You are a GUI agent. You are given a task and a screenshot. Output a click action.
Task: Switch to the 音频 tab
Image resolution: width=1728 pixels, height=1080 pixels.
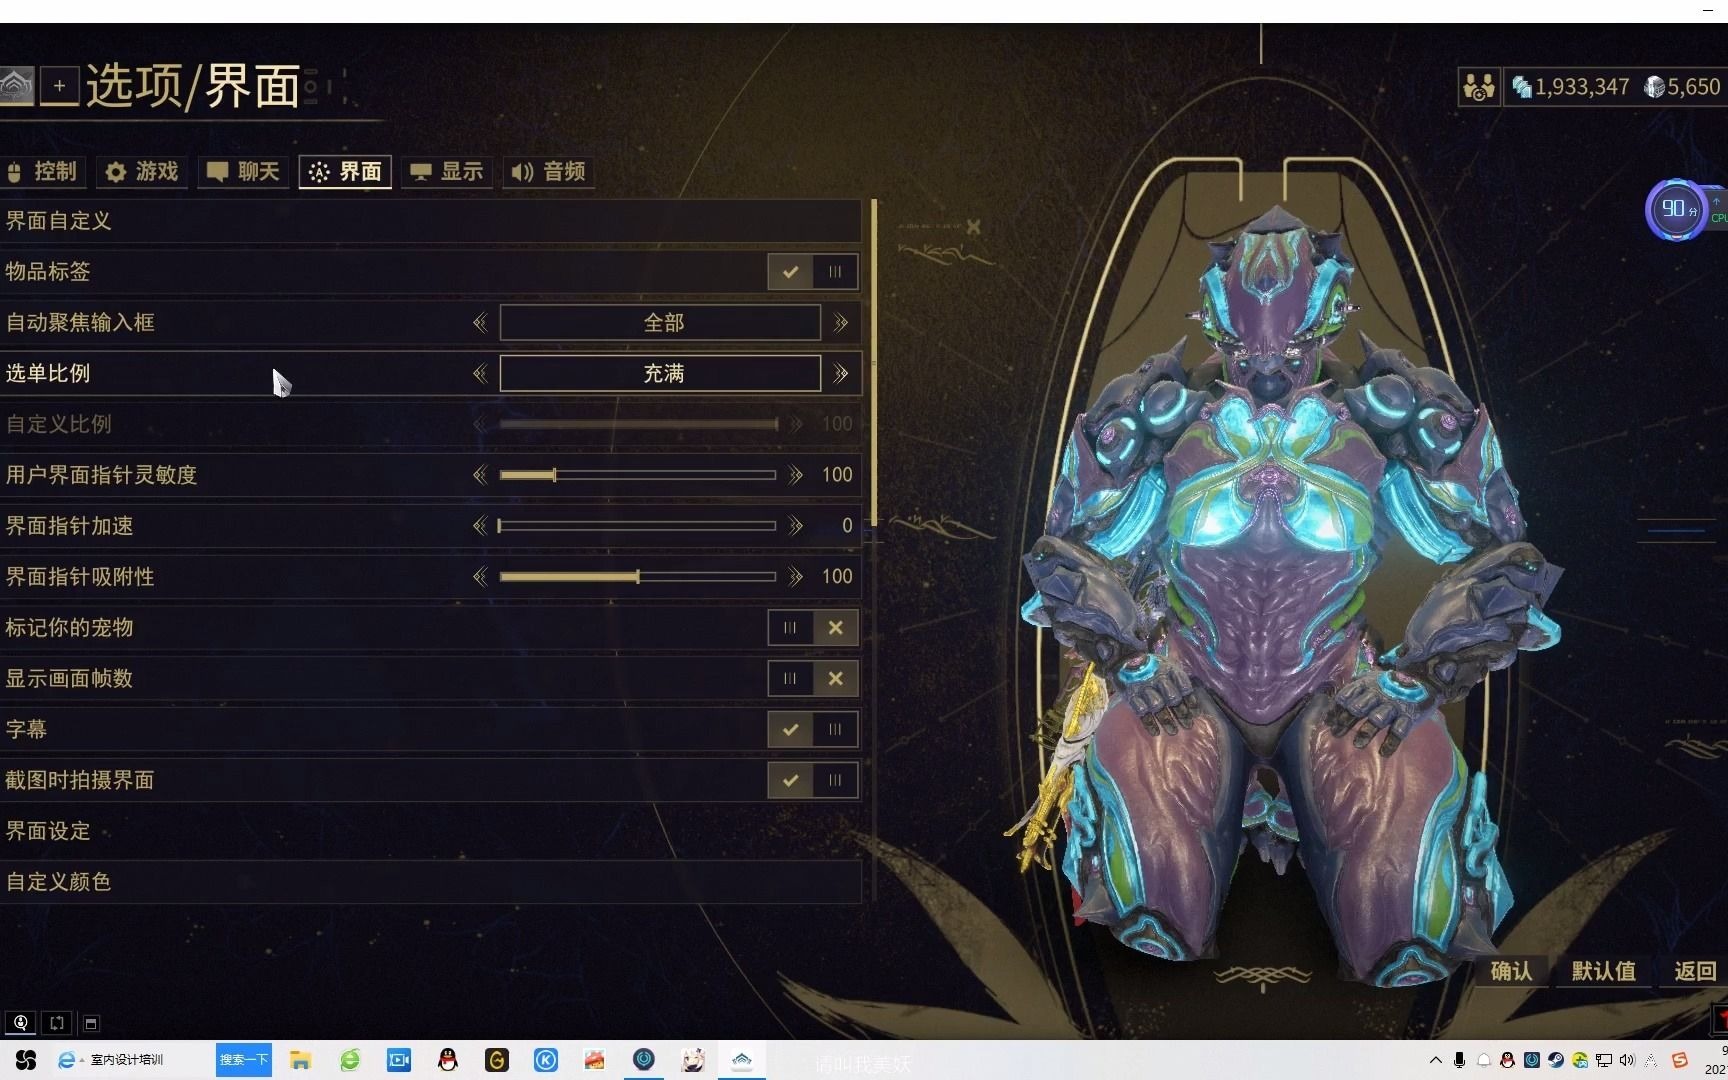click(549, 172)
